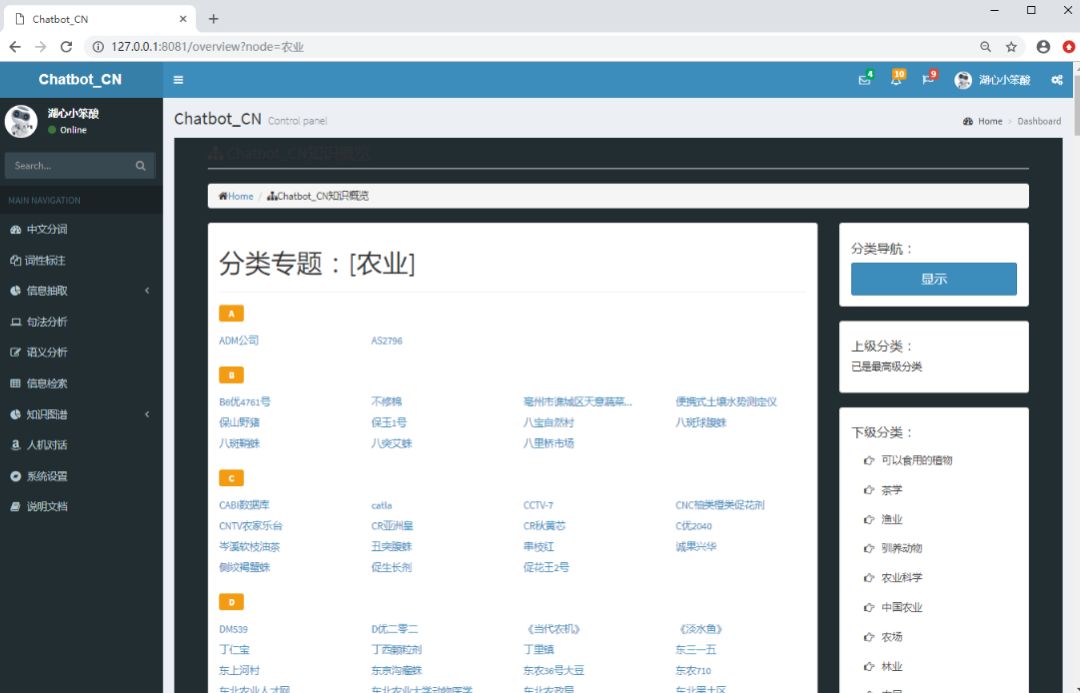Expand the 知识图谱 submenu chevron
The image size is (1080, 693).
(x=147, y=414)
